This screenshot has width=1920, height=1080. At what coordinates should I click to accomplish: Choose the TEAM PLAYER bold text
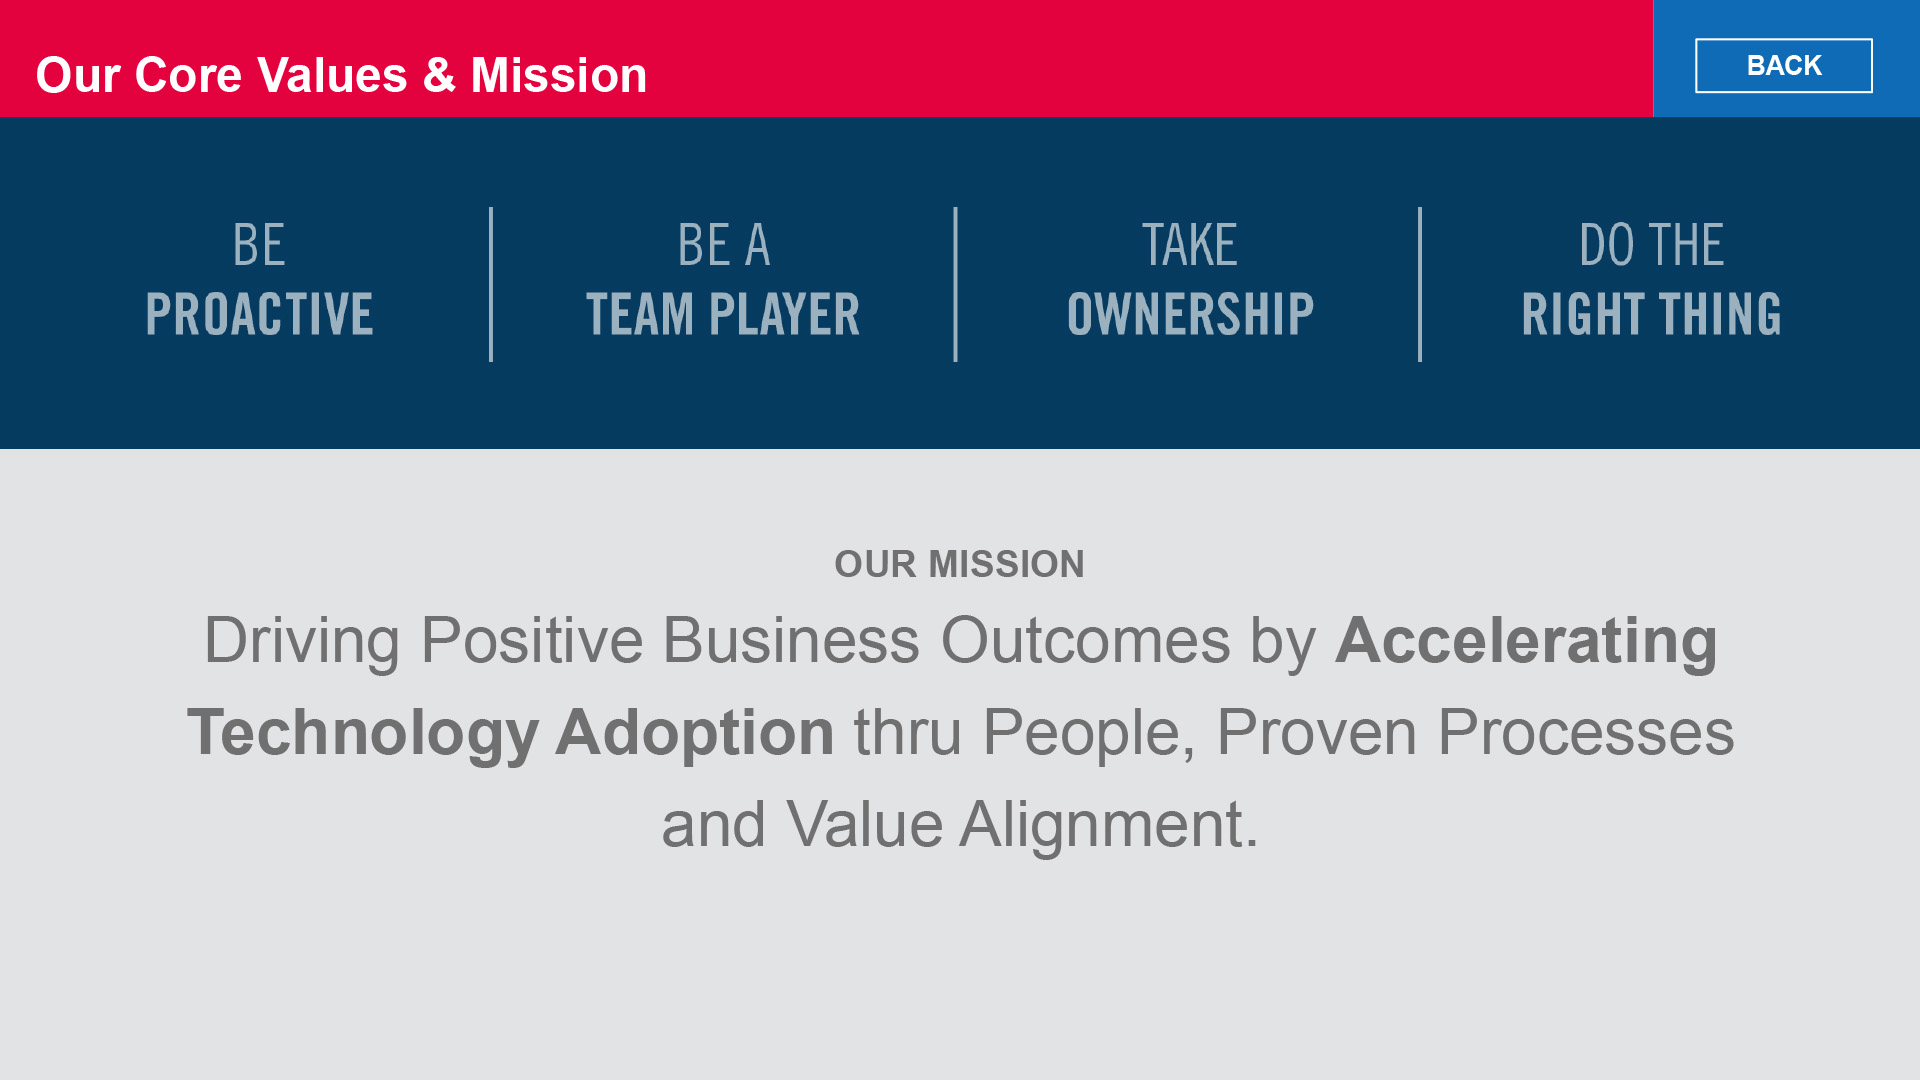point(722,314)
